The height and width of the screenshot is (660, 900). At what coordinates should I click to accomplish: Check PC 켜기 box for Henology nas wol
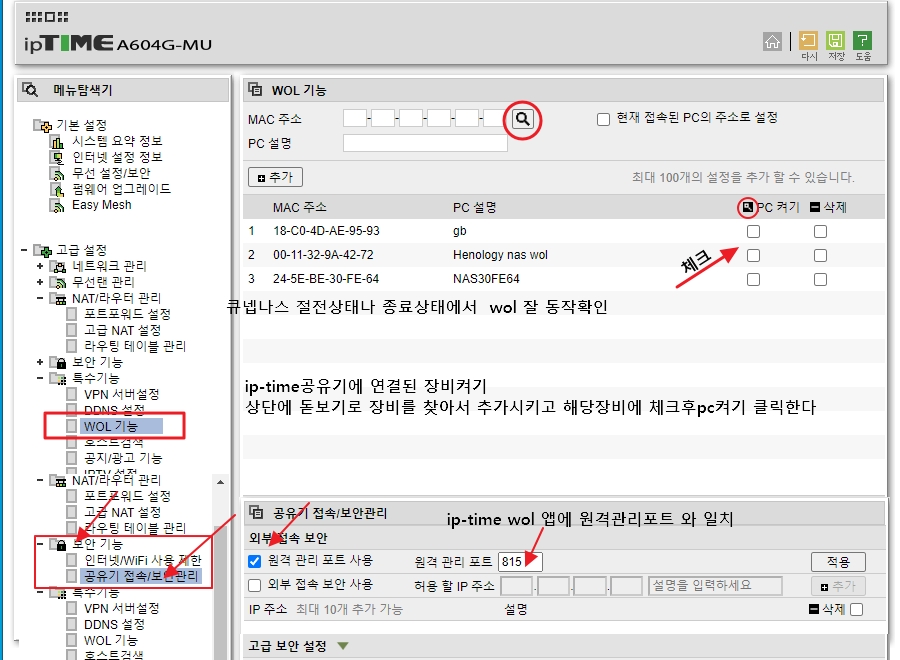click(753, 255)
